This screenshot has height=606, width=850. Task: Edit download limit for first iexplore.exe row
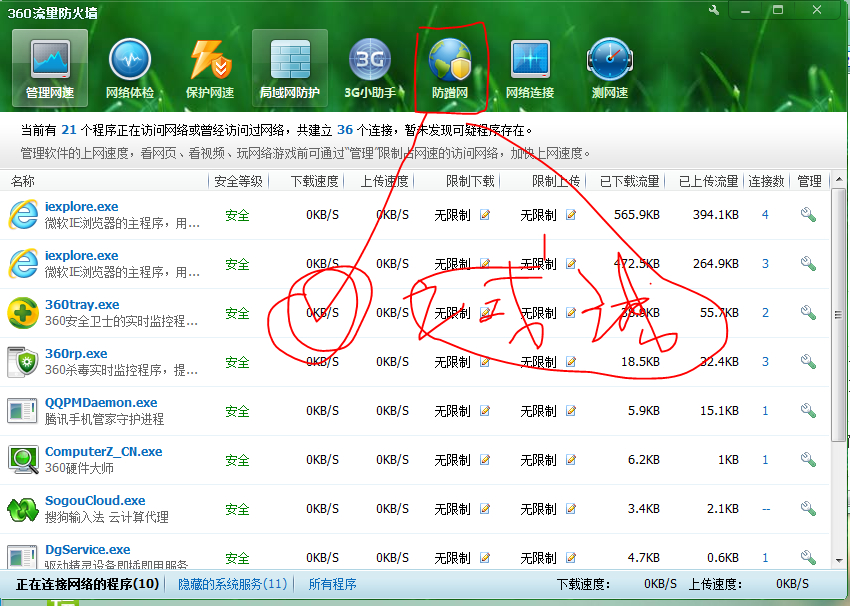(x=485, y=215)
